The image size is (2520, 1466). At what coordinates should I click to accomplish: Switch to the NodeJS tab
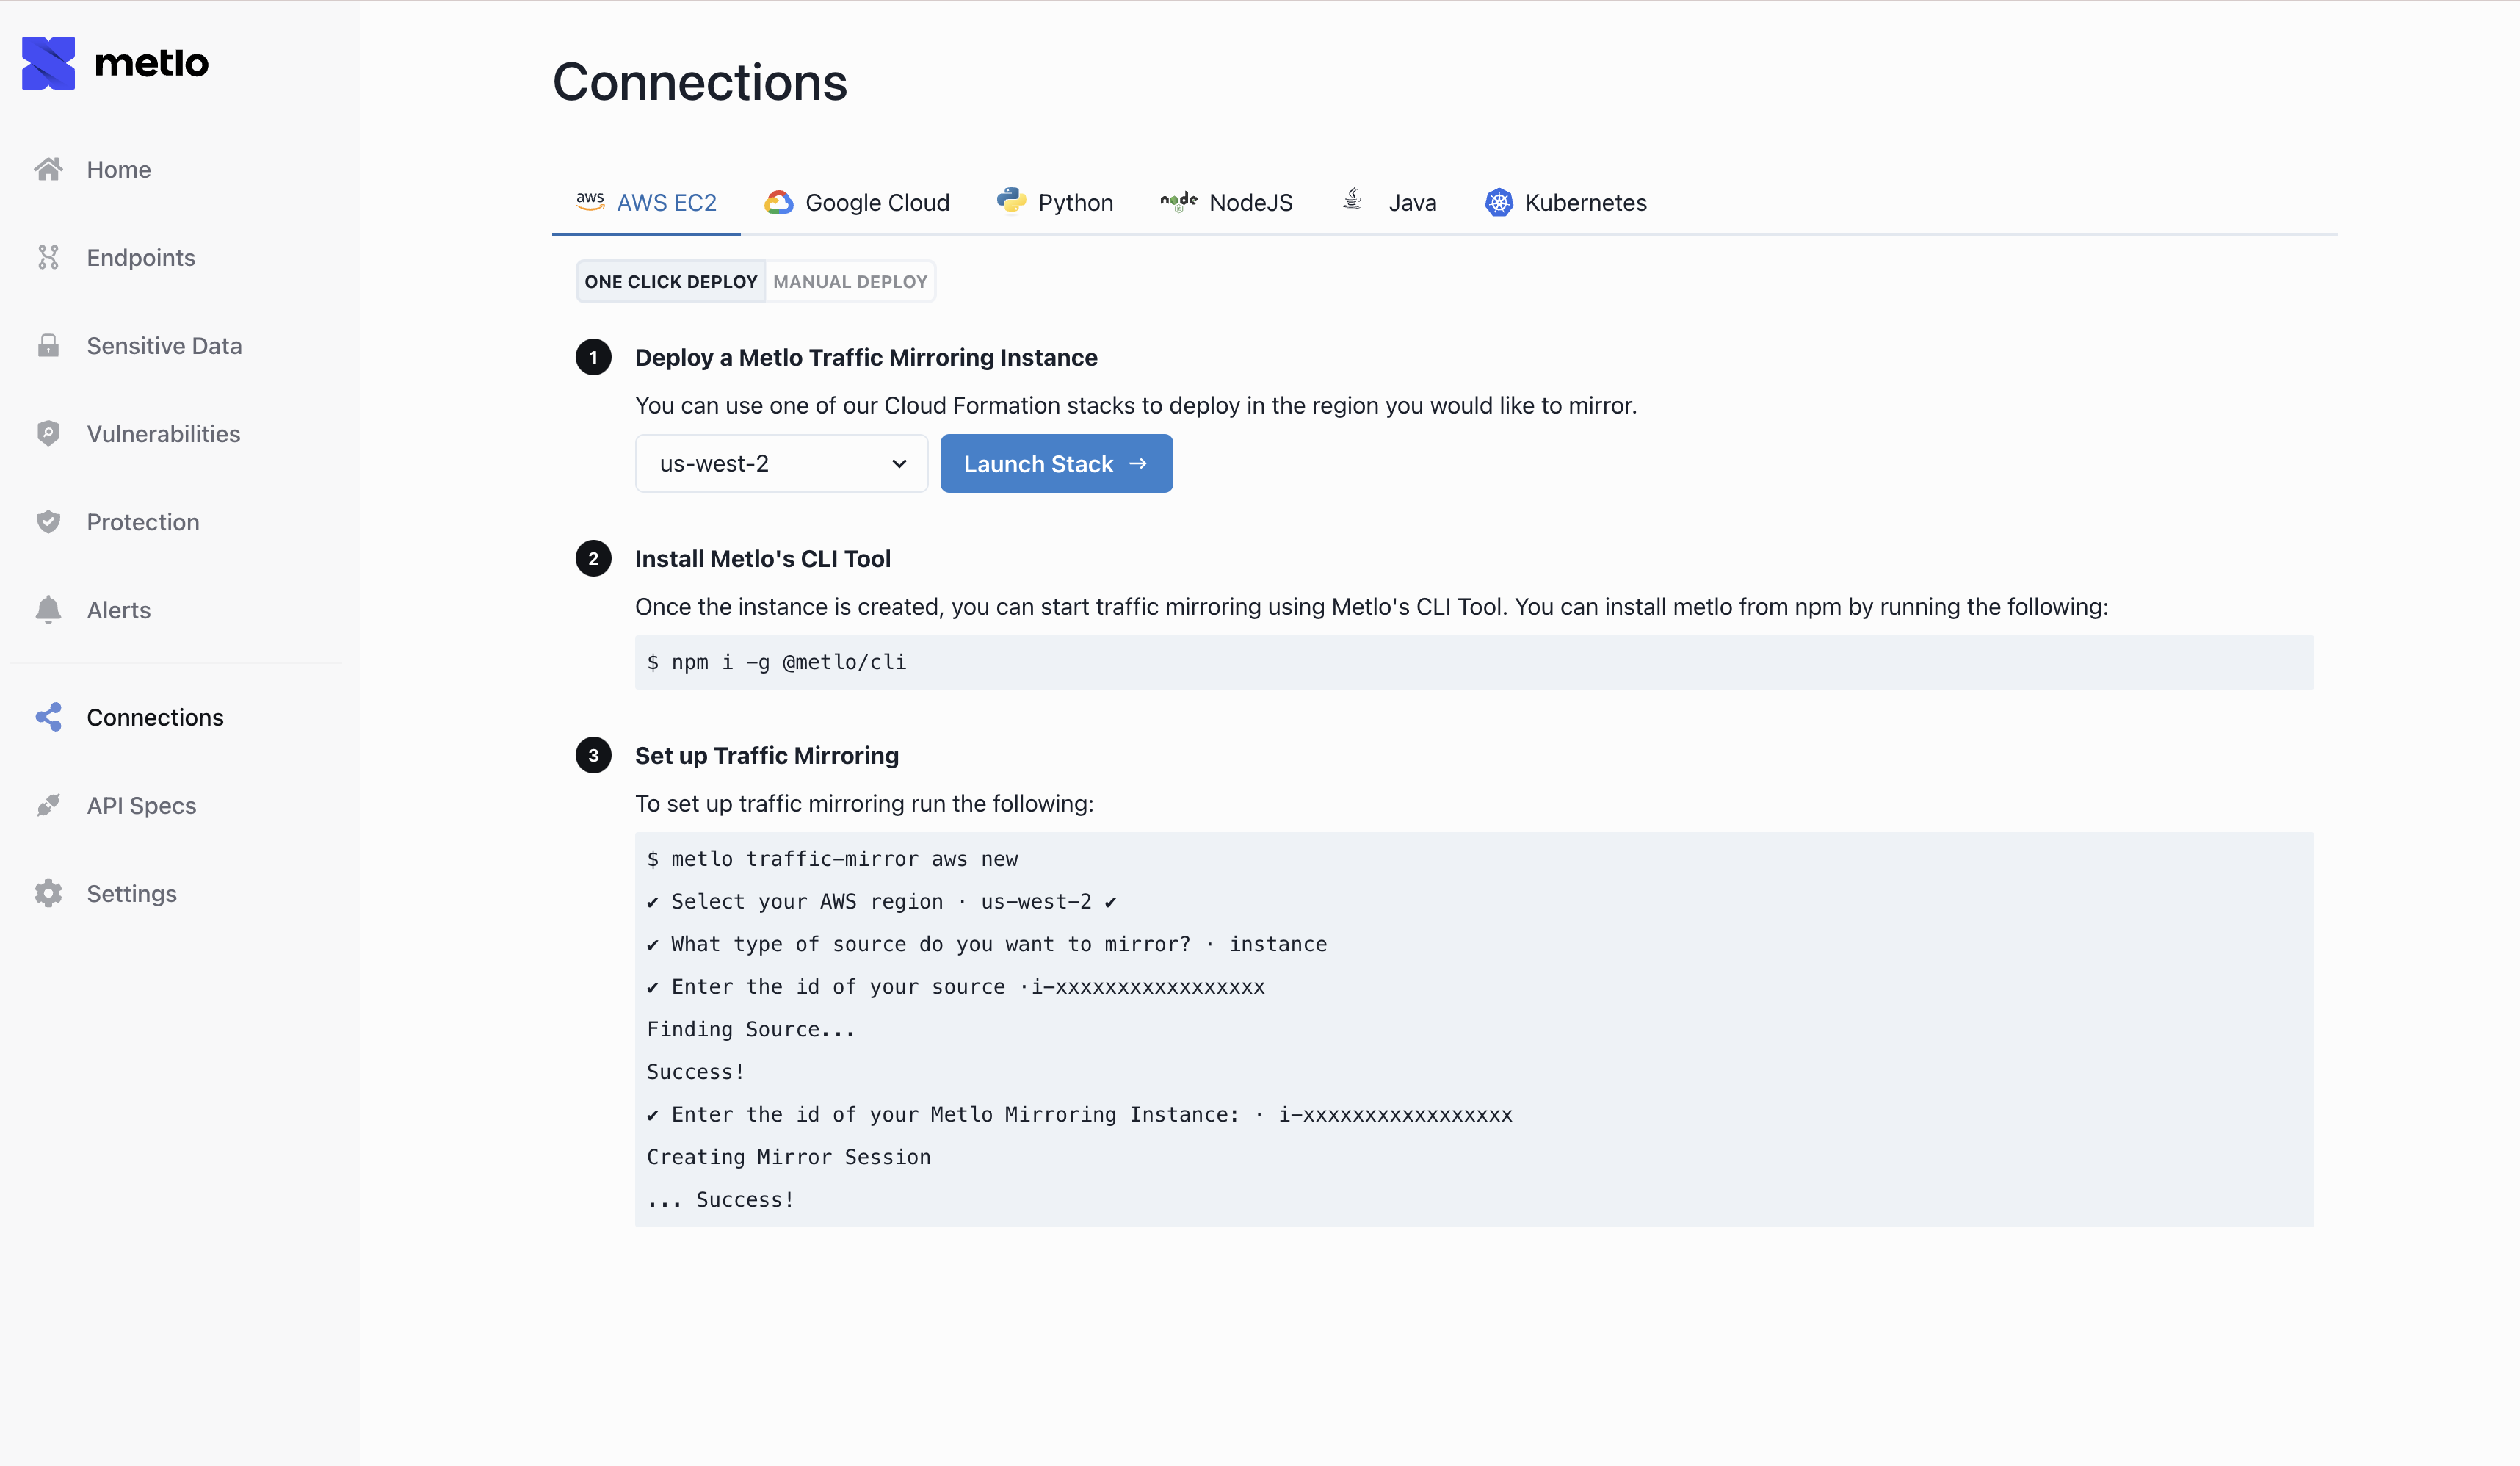[x=1226, y=202]
